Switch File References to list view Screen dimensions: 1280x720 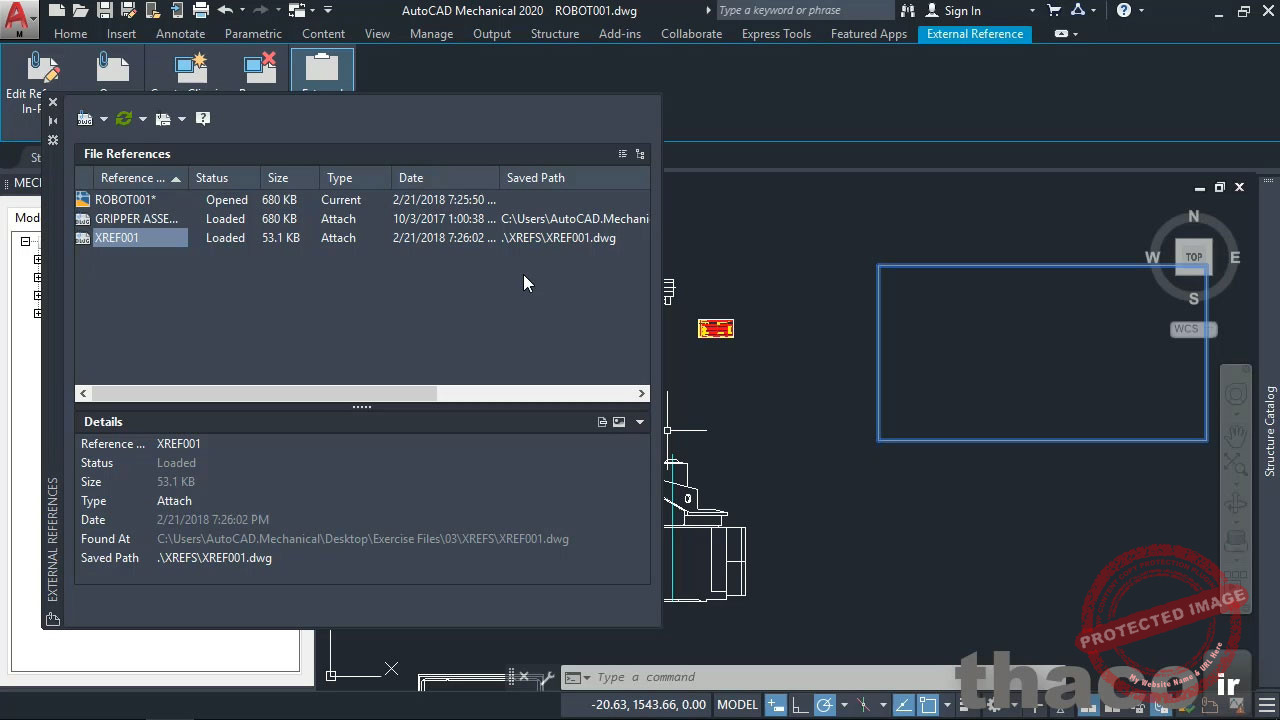point(623,154)
